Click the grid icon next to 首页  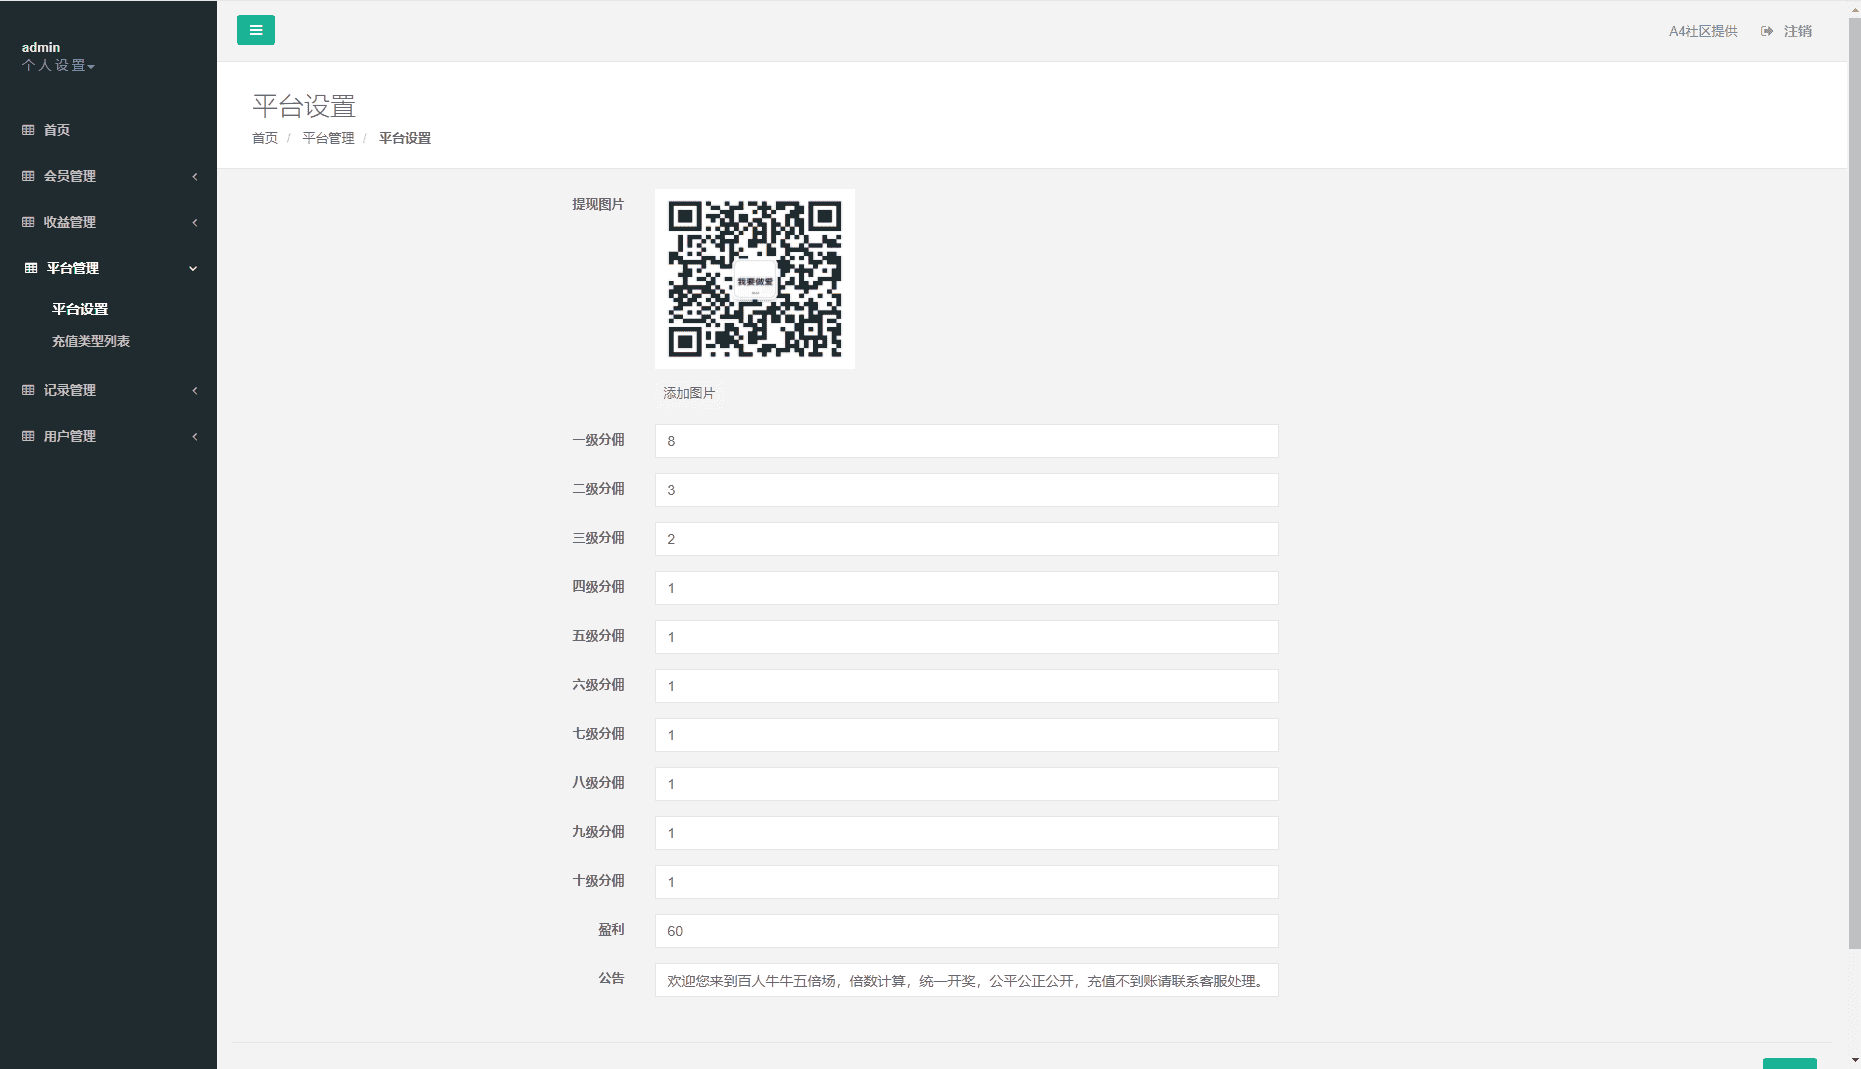[28, 130]
